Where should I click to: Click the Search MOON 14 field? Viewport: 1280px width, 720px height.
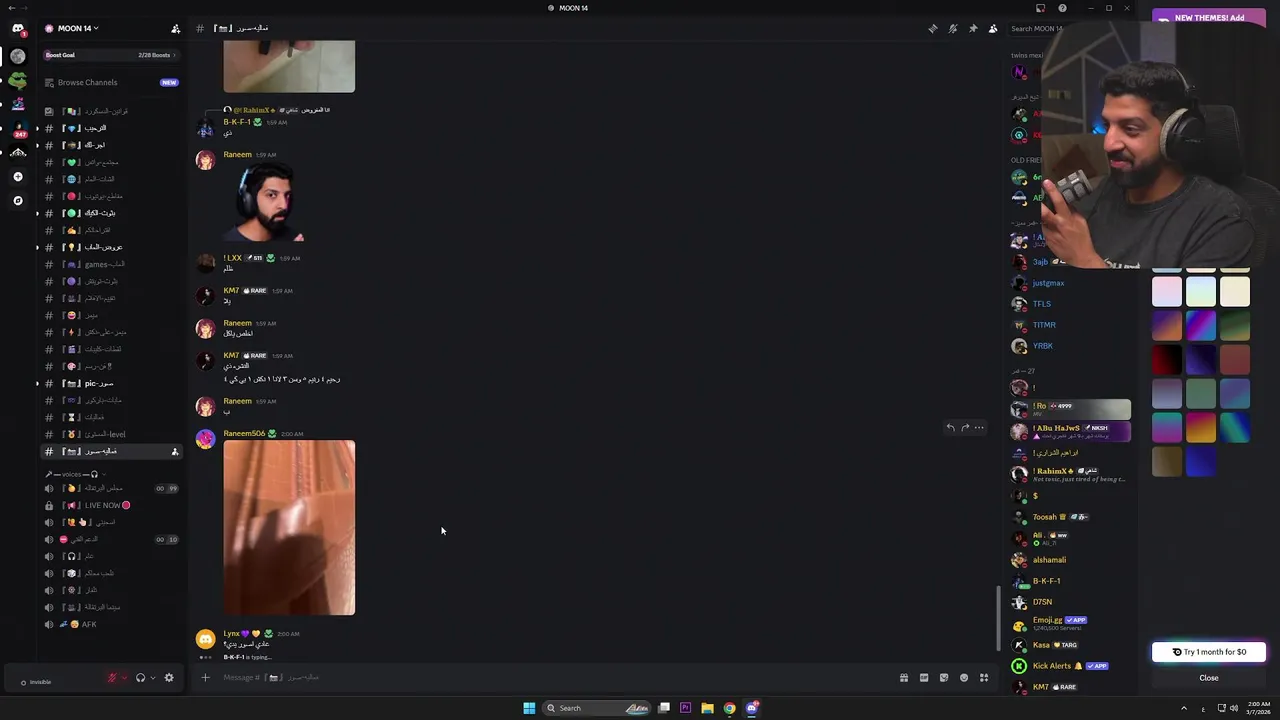1036,29
